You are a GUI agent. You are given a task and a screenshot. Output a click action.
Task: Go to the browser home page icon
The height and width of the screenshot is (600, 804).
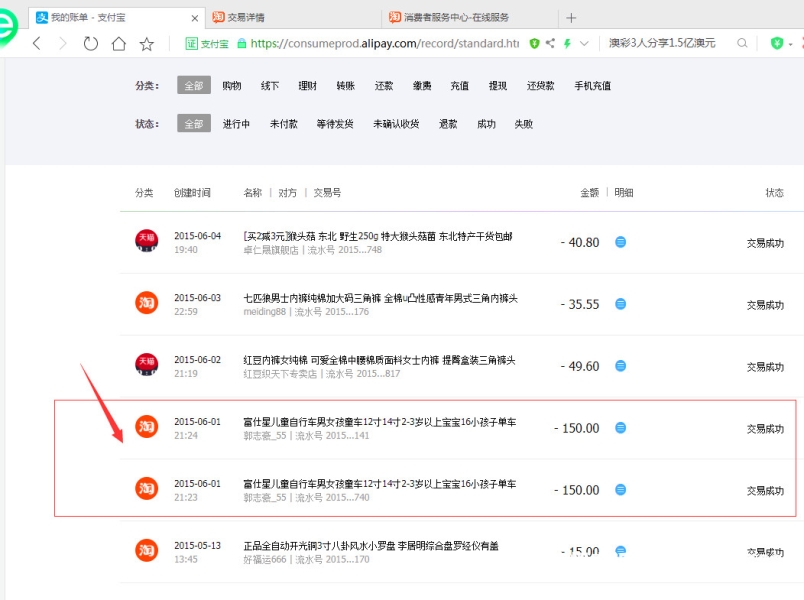(119, 44)
